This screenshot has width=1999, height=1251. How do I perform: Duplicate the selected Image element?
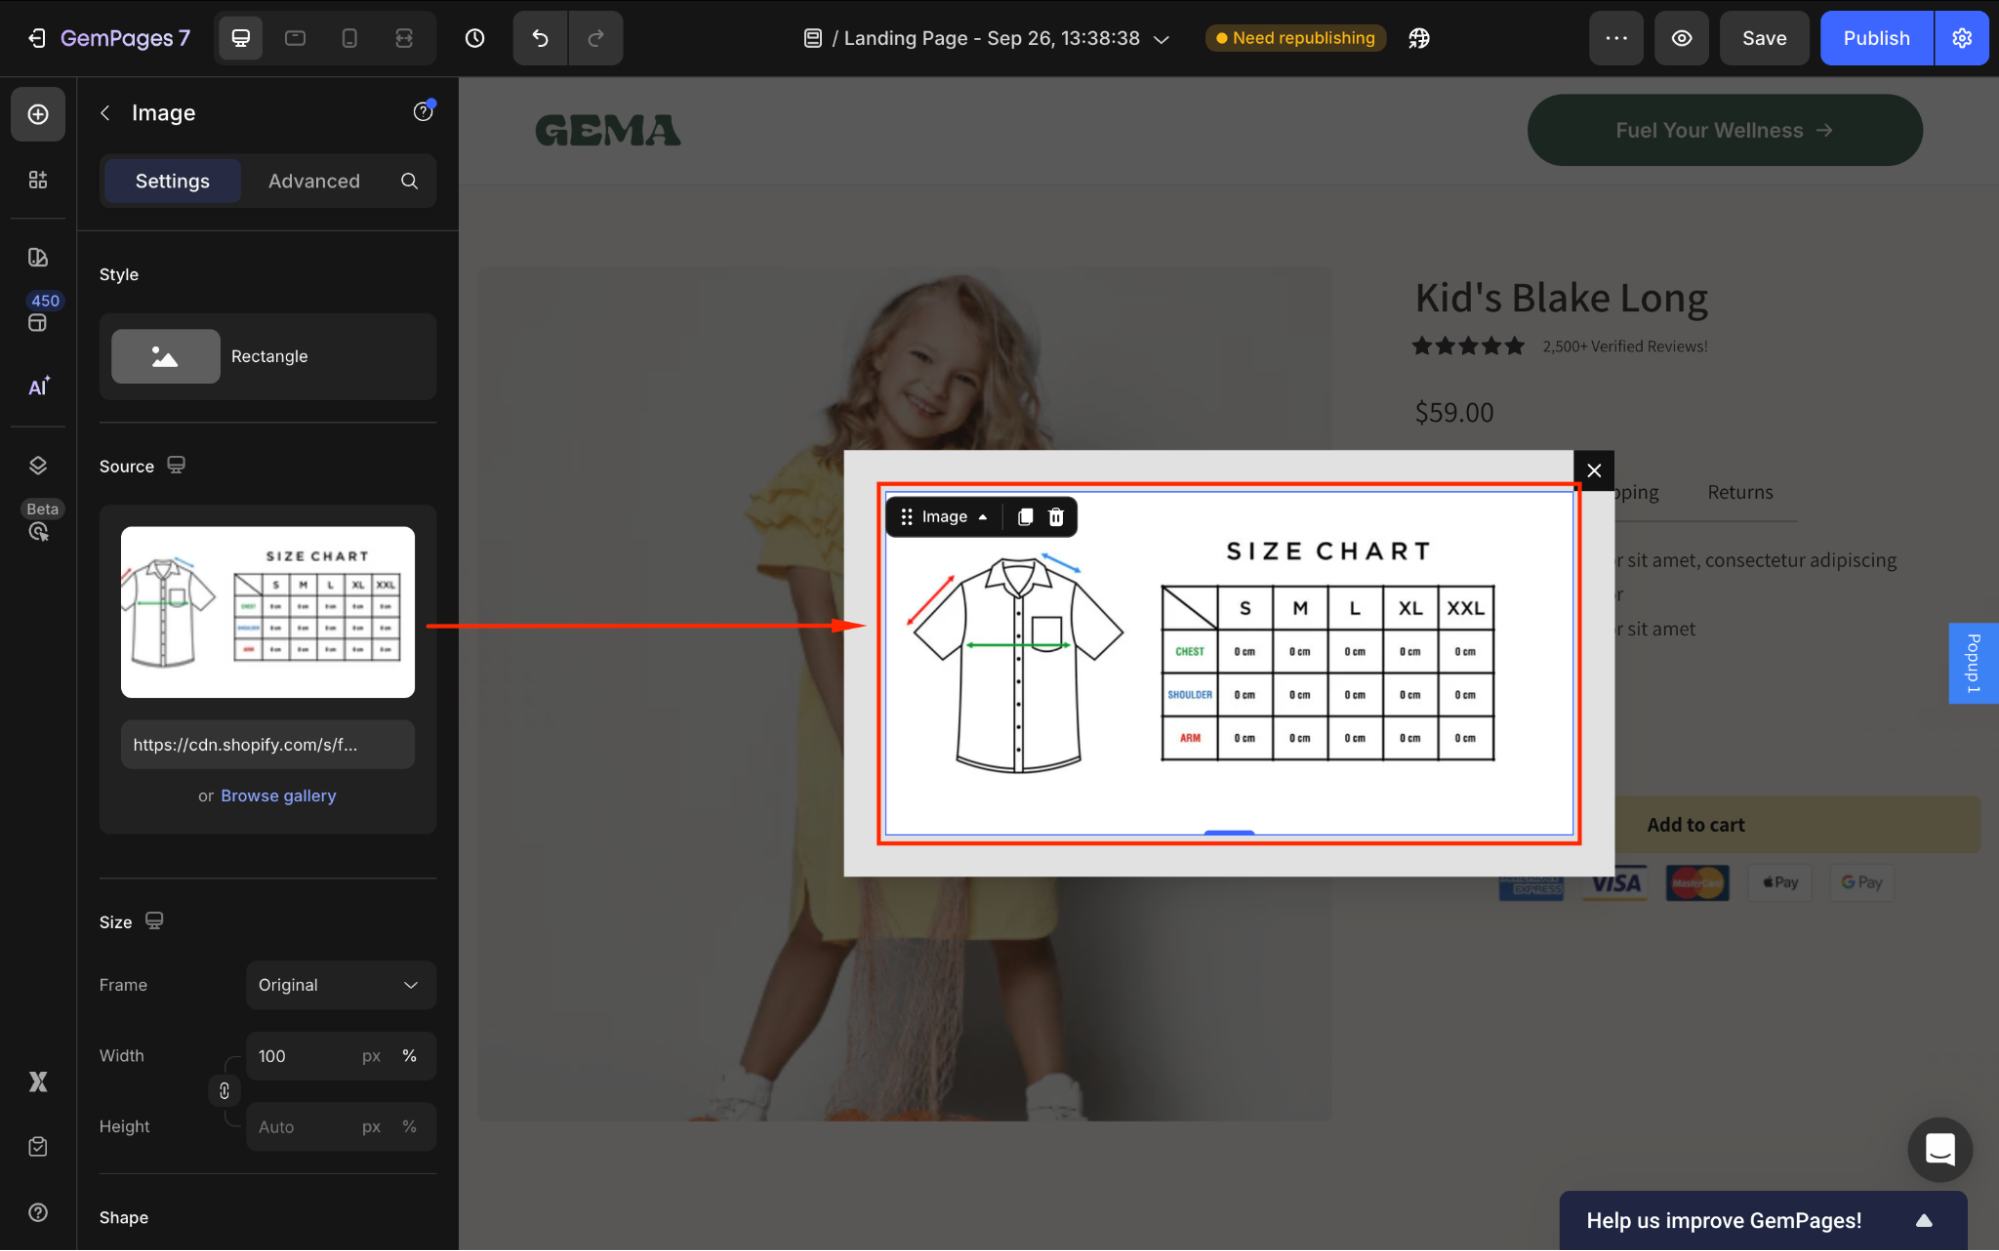[1025, 517]
